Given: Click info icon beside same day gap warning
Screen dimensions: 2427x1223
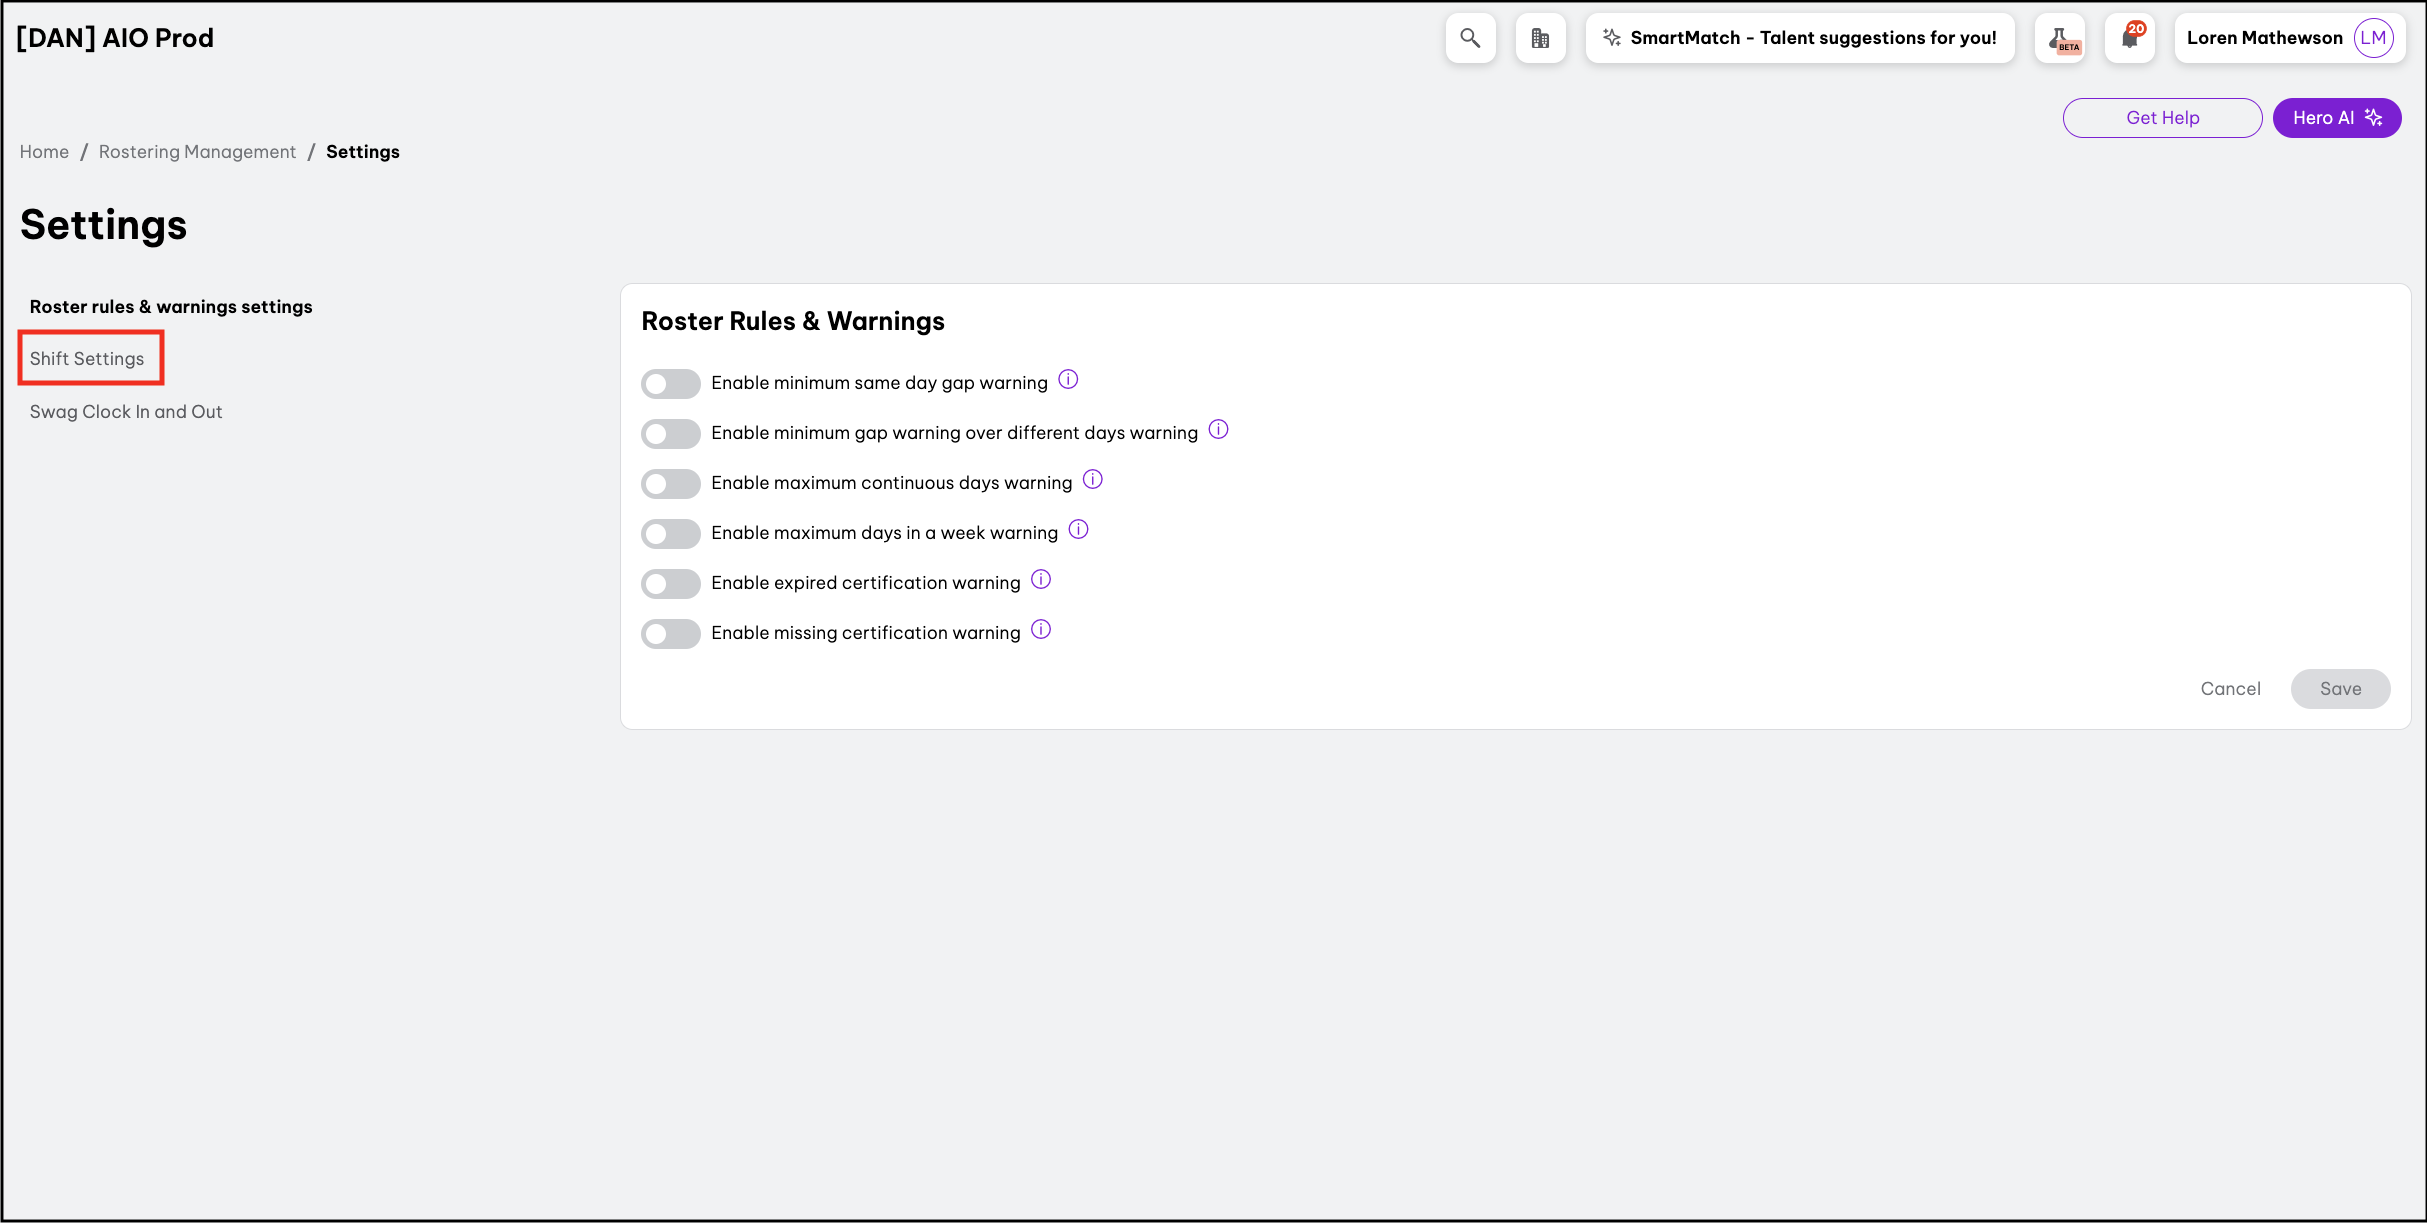Looking at the screenshot, I should [x=1068, y=380].
